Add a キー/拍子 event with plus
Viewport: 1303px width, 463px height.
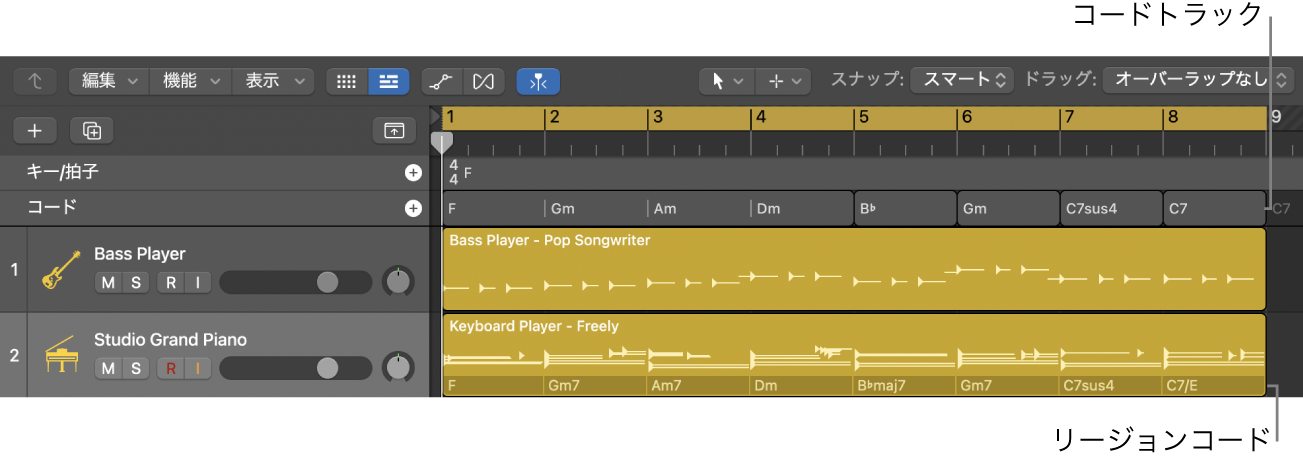point(413,173)
